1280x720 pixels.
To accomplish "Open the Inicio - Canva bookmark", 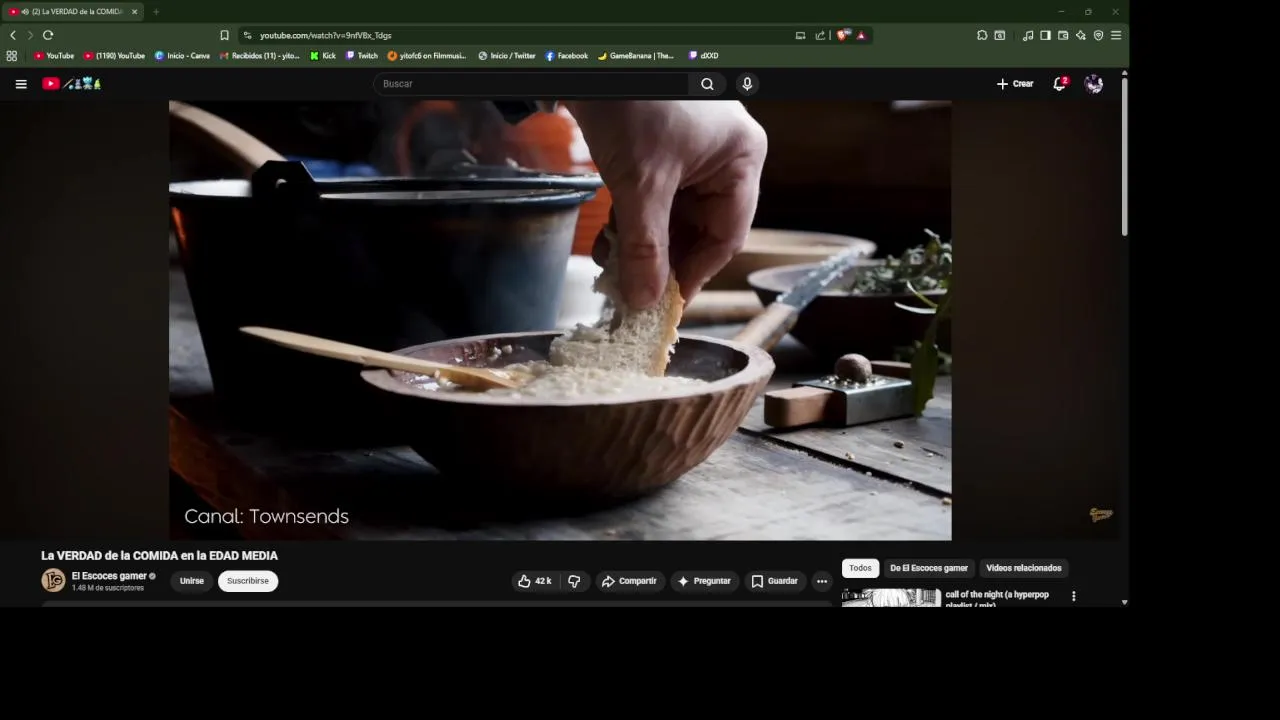I will 182,56.
